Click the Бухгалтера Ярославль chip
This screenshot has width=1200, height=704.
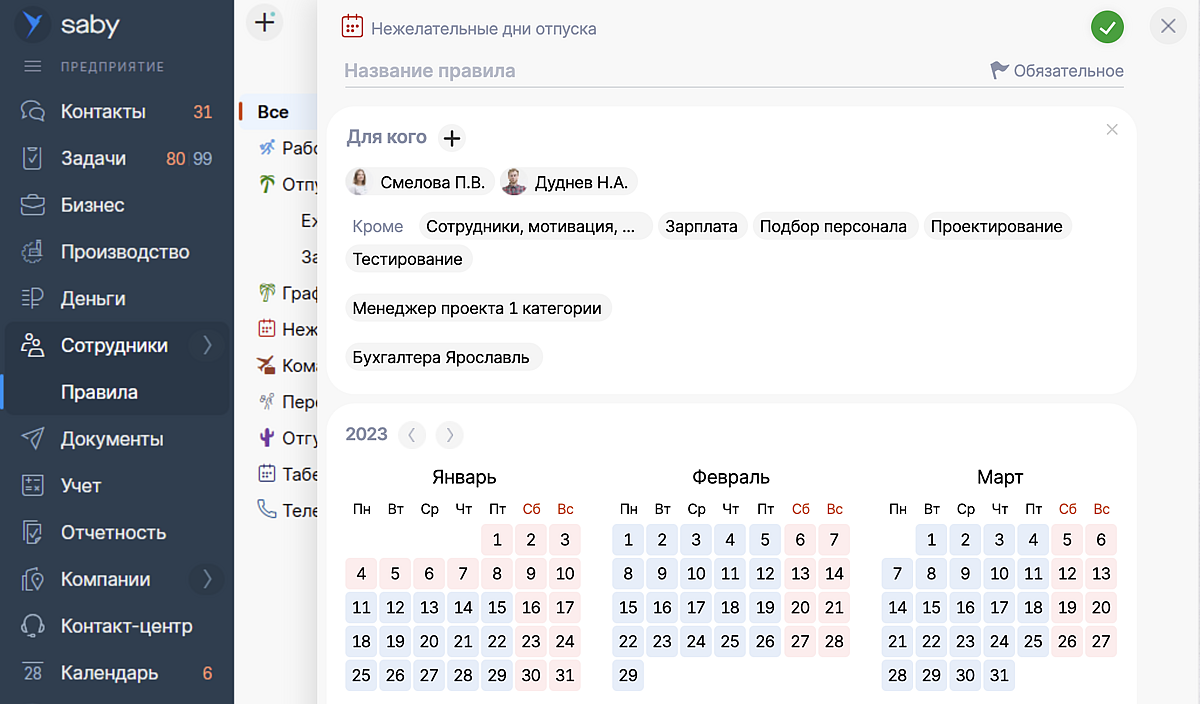[x=441, y=358]
